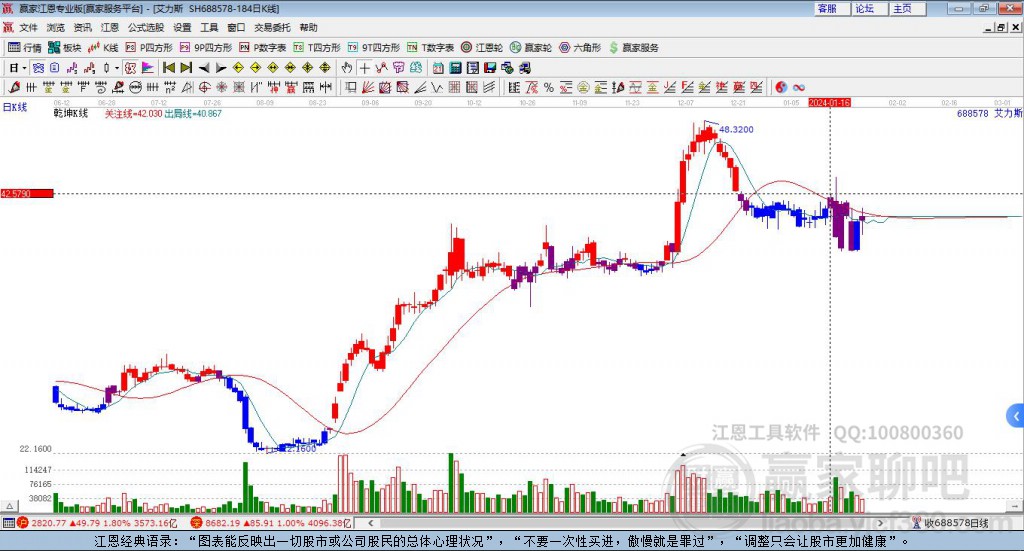Click the blue infinity loop icon
1024x551 pixels.
coord(798,87)
